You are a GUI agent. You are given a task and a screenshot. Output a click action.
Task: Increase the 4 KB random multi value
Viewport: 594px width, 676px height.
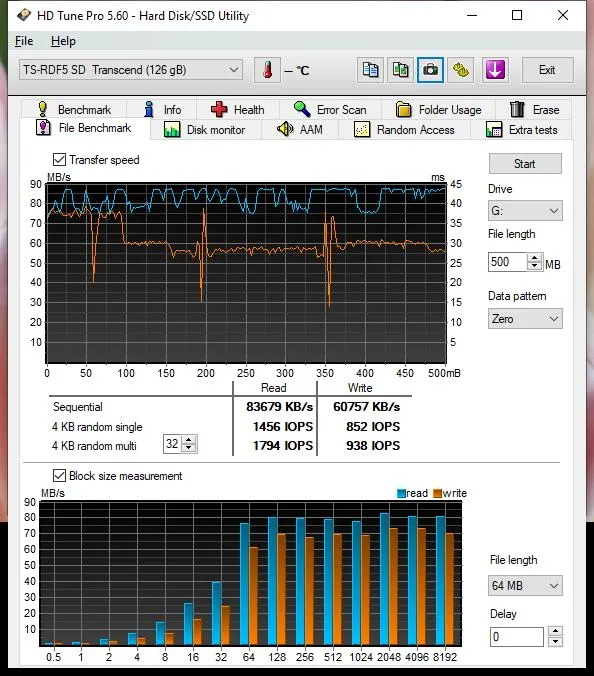(x=189, y=440)
